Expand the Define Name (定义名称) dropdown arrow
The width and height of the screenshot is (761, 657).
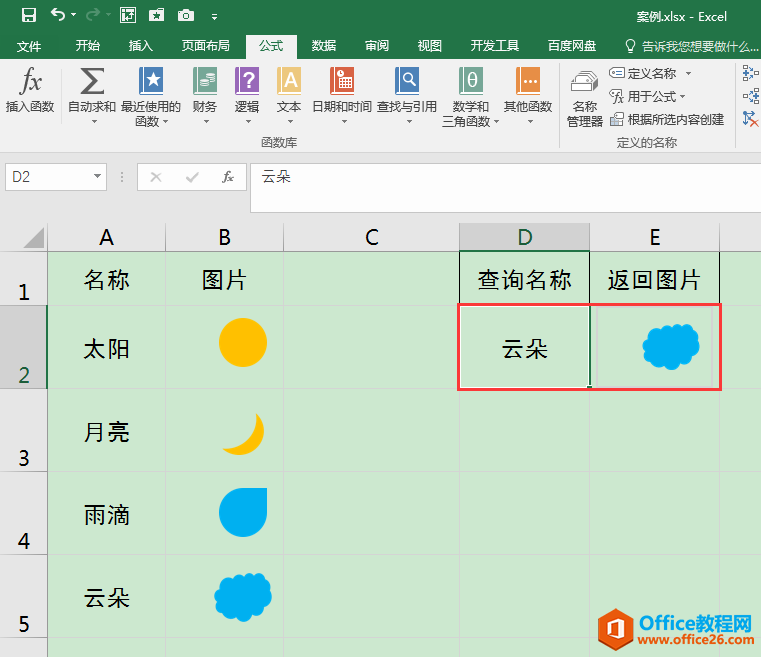coord(688,74)
